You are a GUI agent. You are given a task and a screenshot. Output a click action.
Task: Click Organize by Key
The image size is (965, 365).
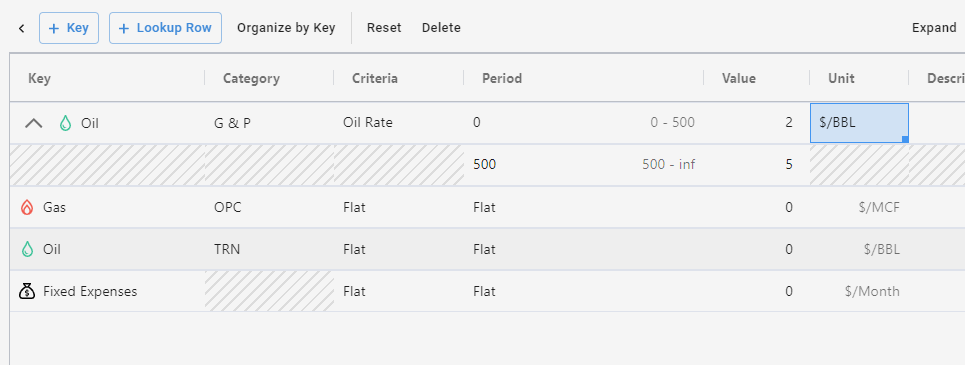click(x=286, y=28)
